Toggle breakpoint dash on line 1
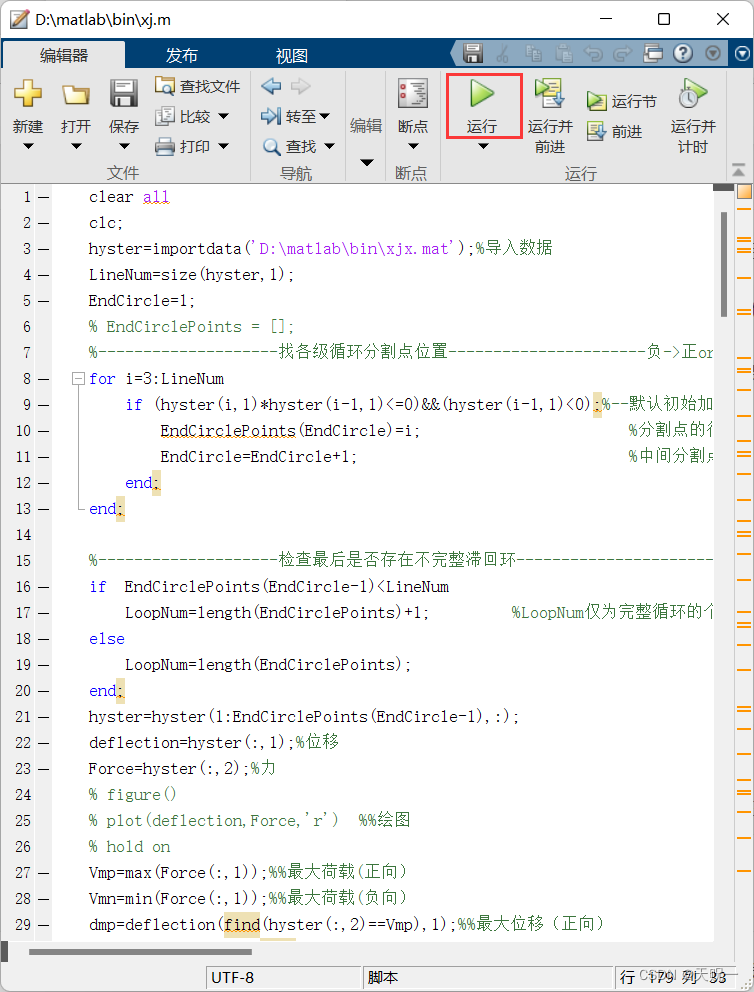 pyautogui.click(x=43, y=197)
